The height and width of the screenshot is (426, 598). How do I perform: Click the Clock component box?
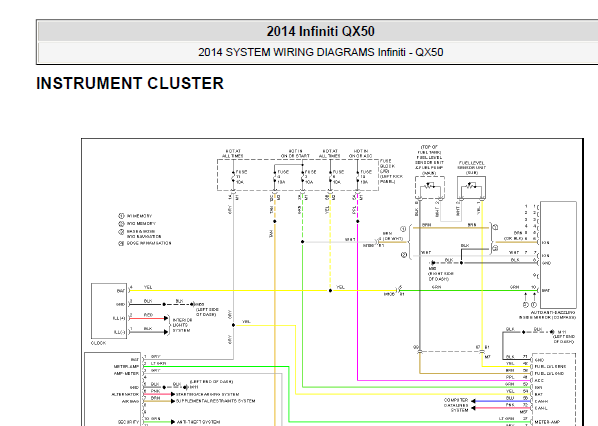click(x=109, y=311)
